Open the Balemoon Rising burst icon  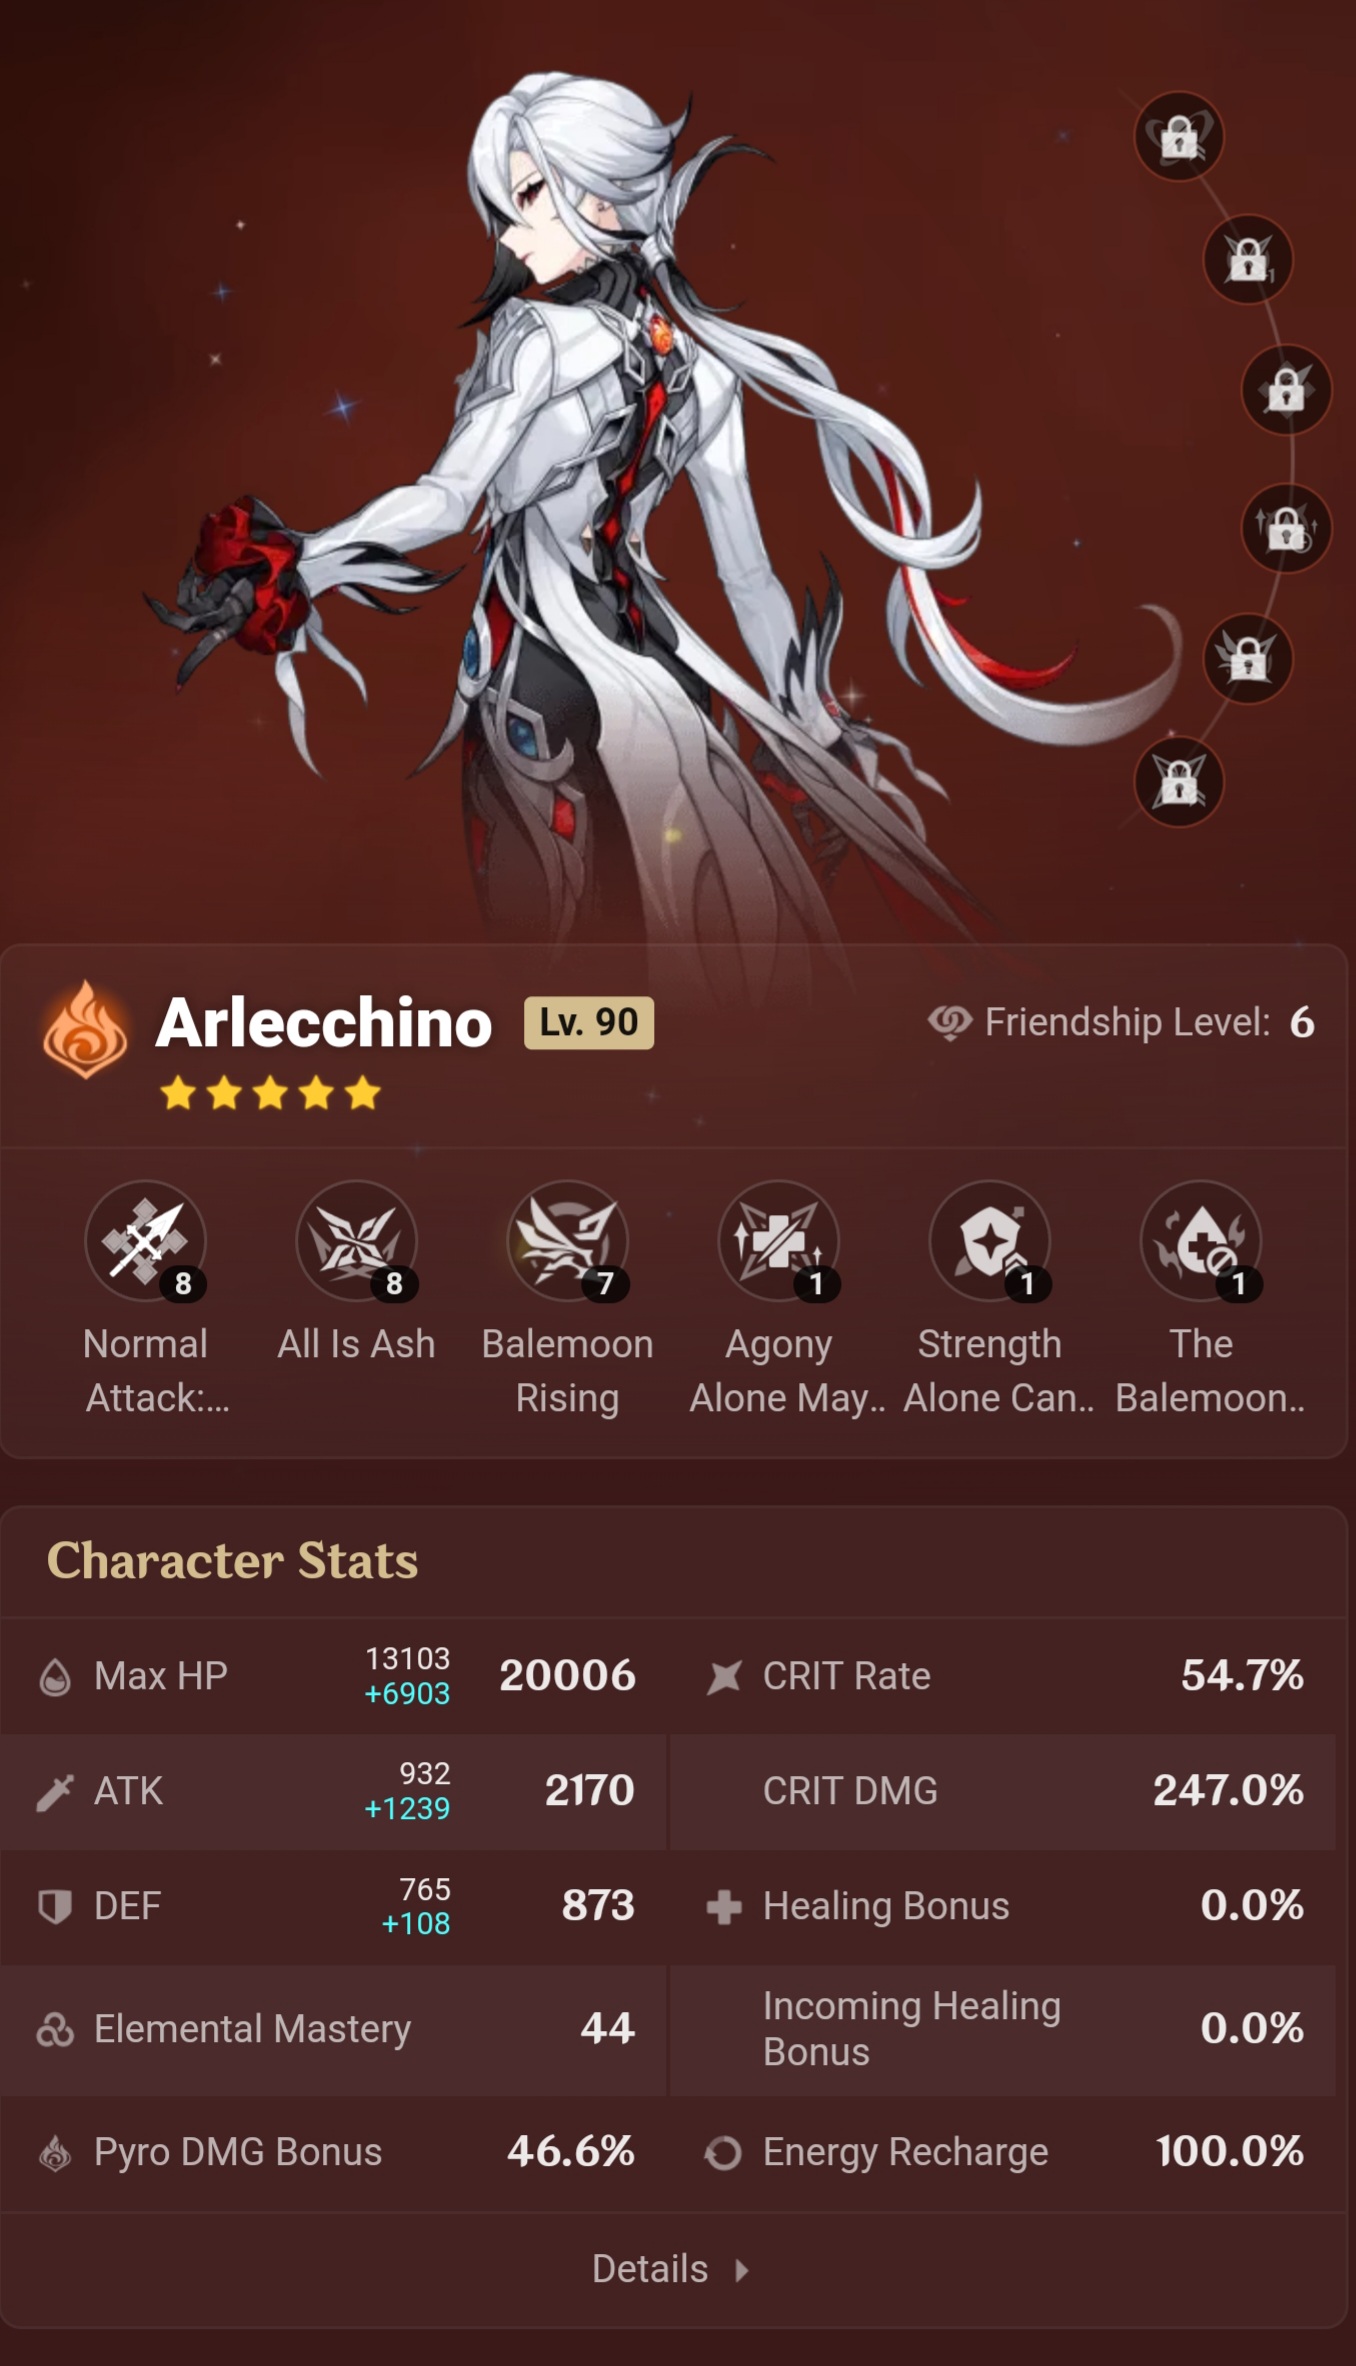(568, 1241)
